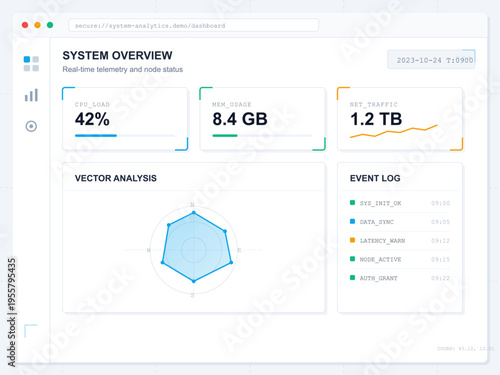
Task: Click the NET_TRAFFIC 1.2 TB value
Action: pos(376,119)
